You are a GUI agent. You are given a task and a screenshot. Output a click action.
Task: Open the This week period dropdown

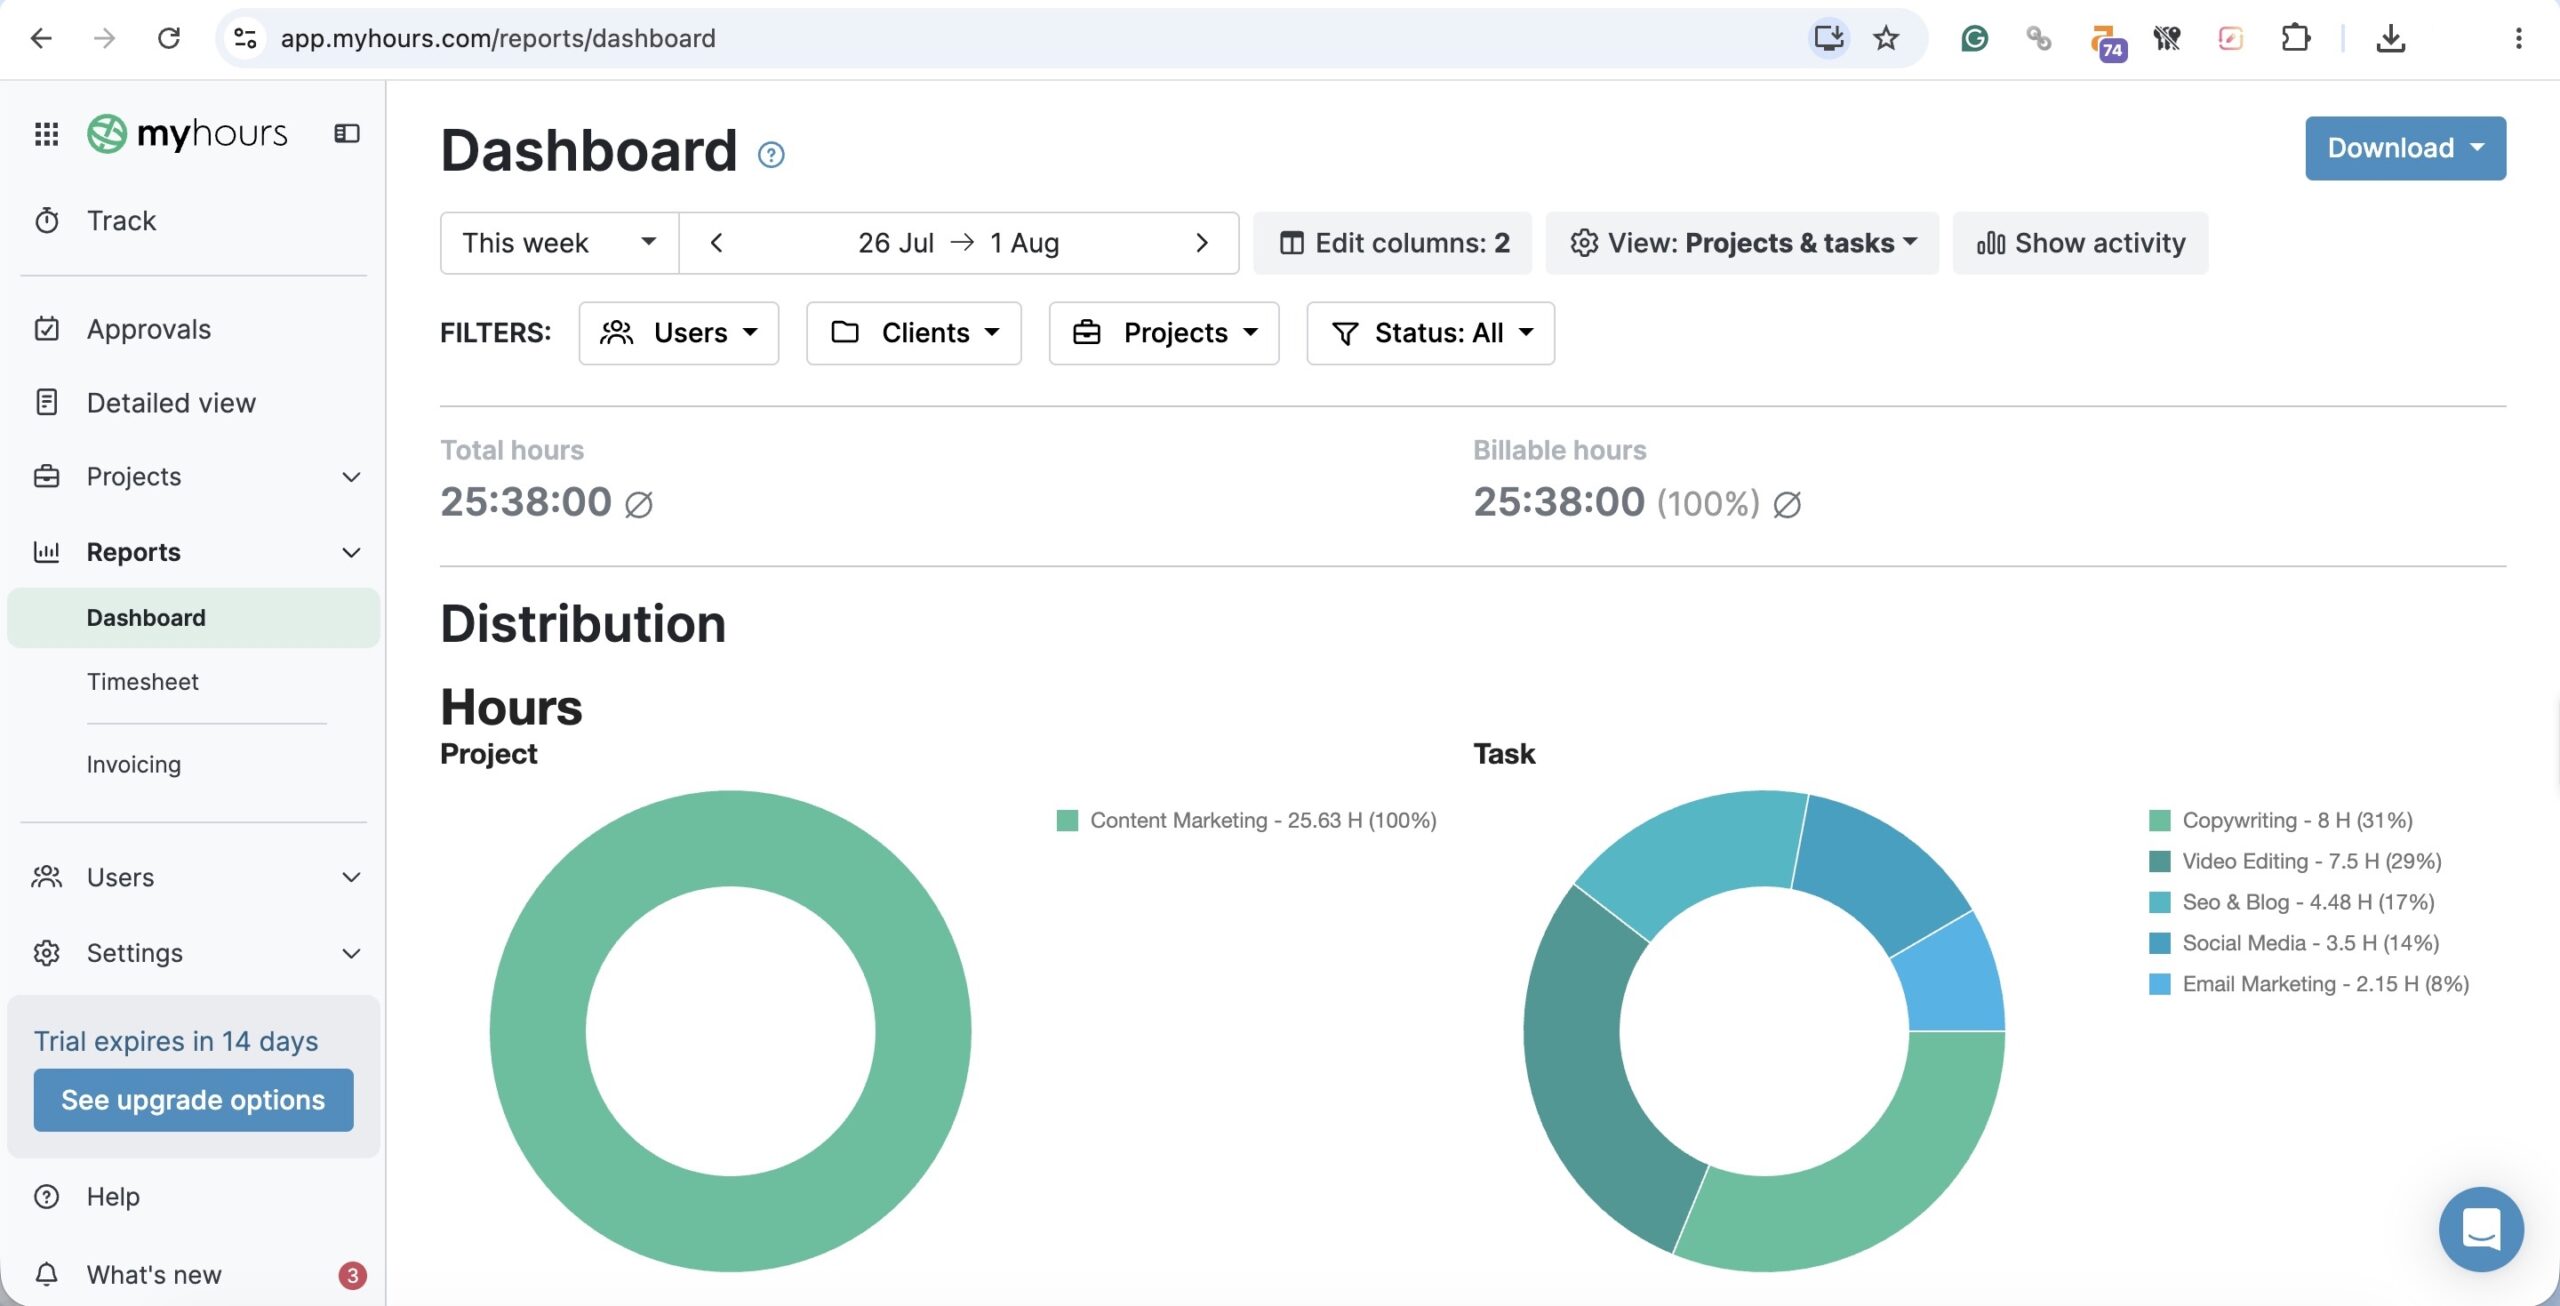click(x=559, y=242)
